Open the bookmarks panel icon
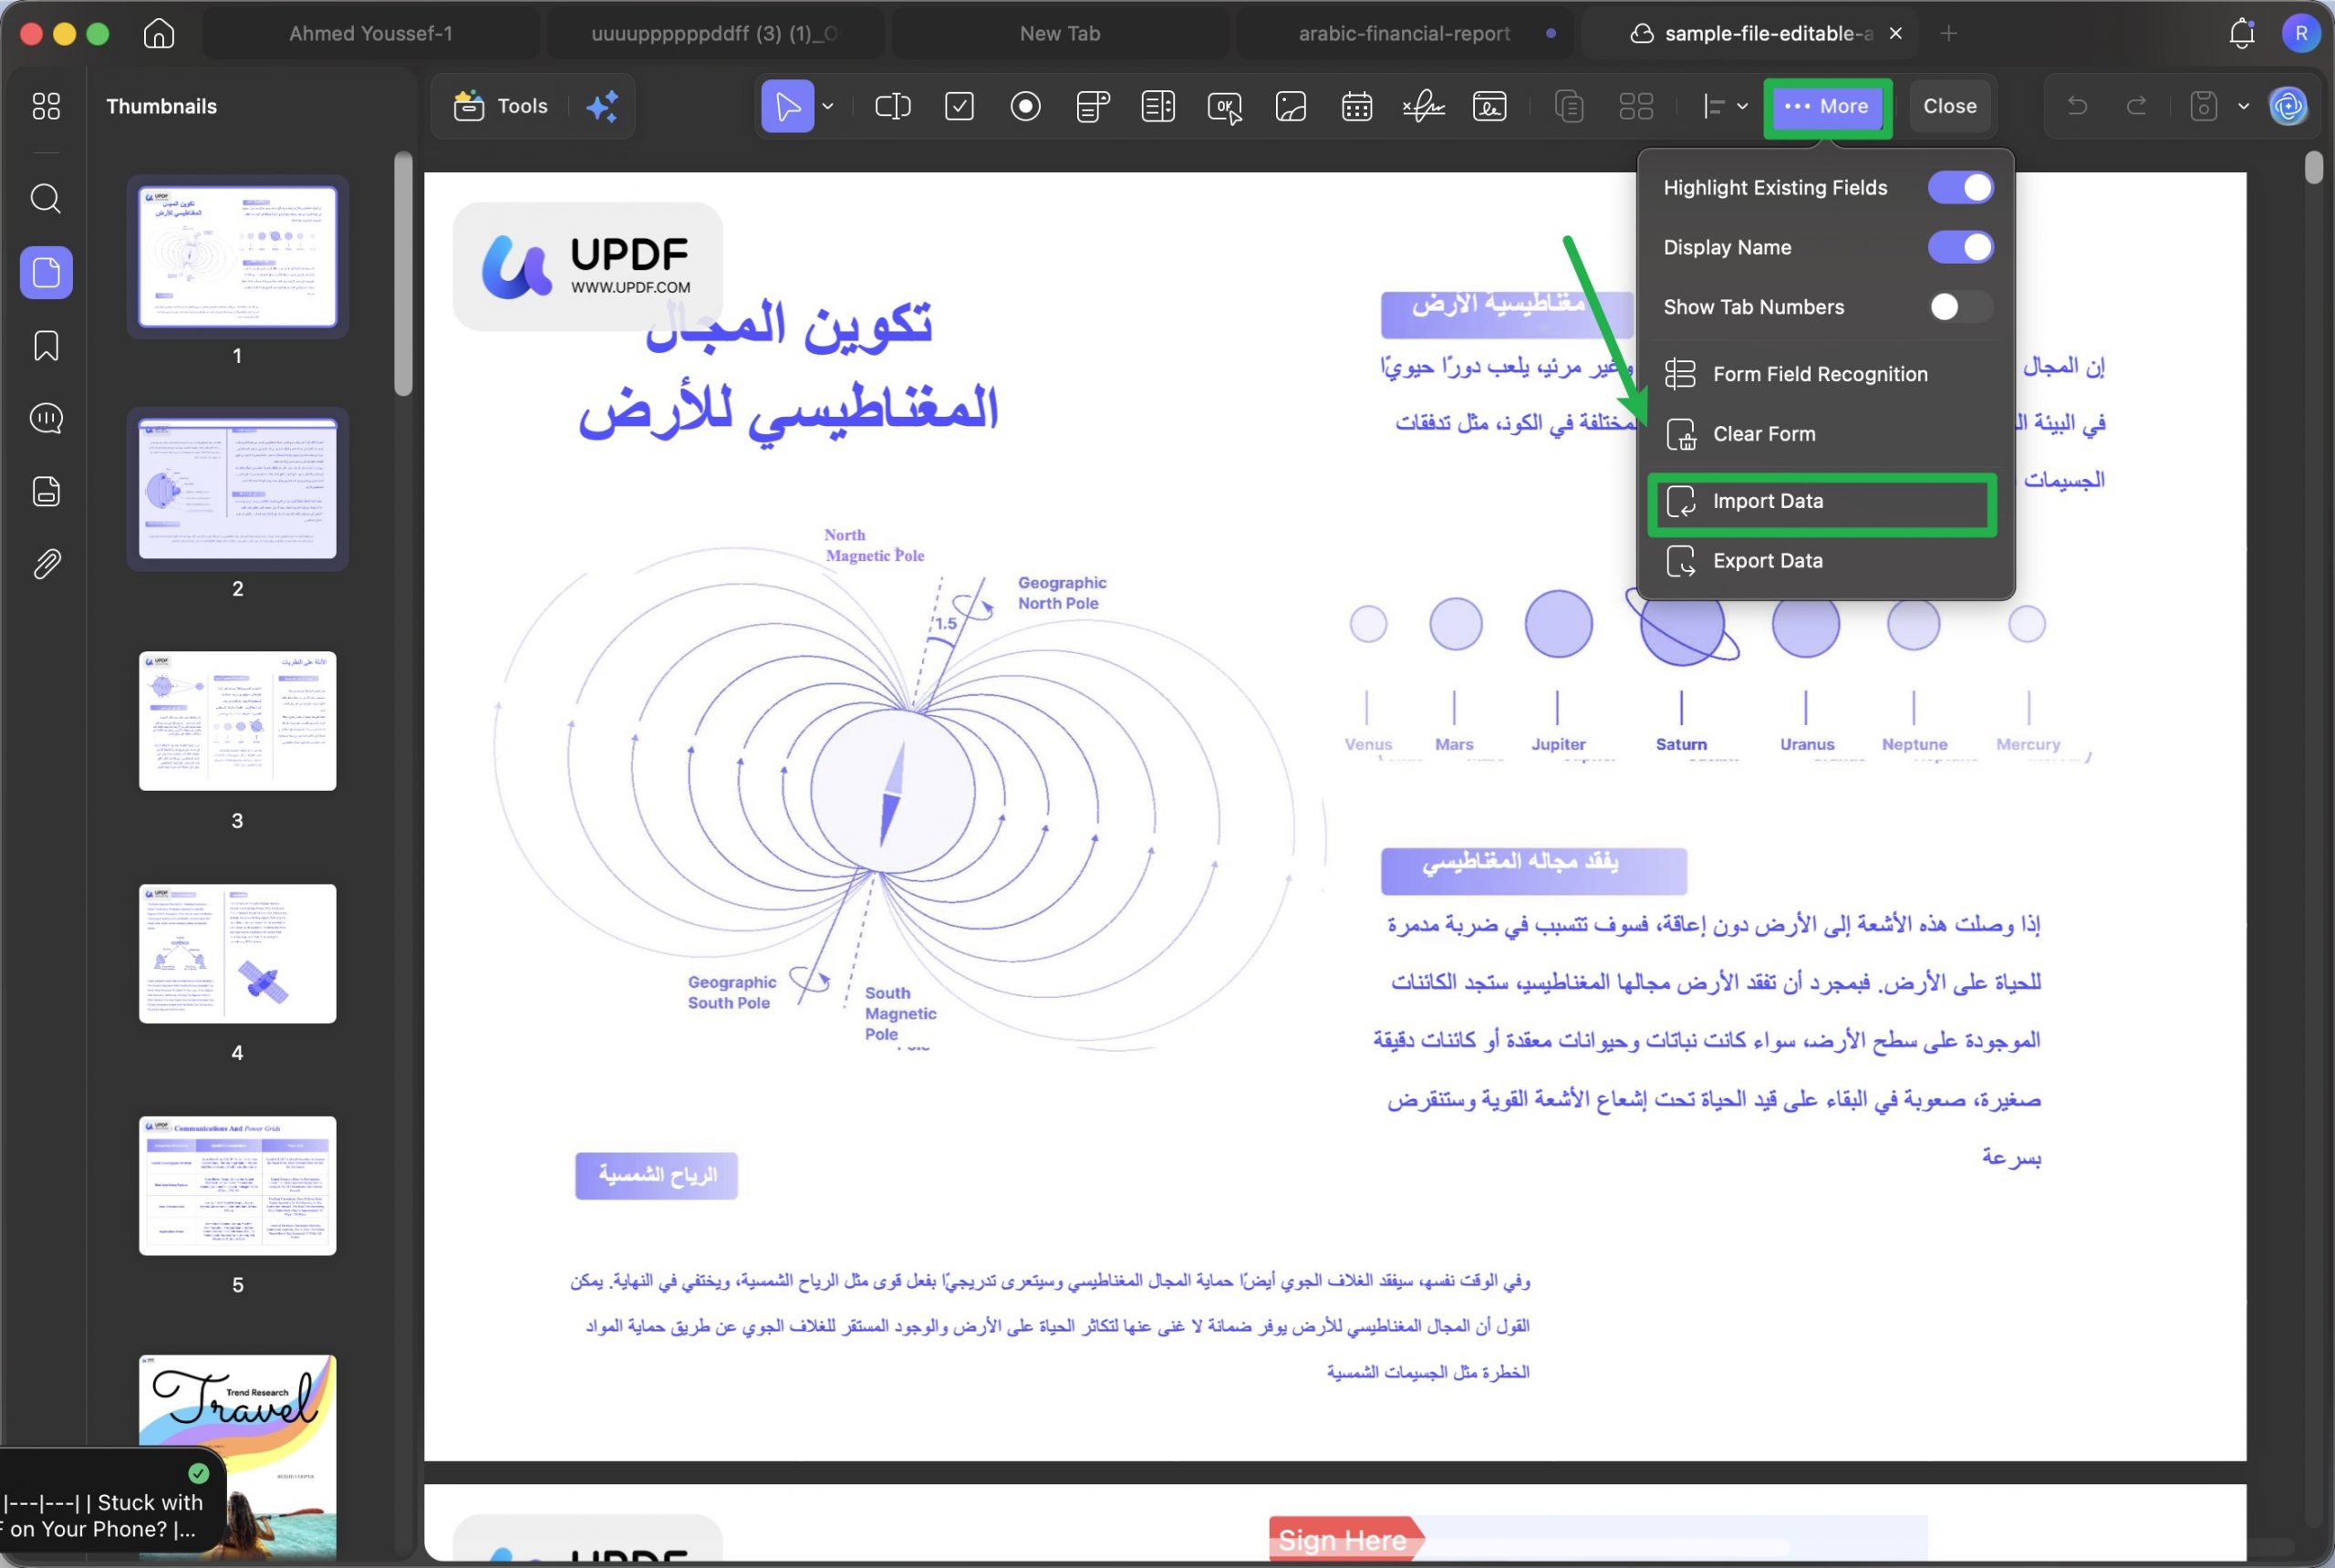Image resolution: width=2335 pixels, height=1568 pixels. point(46,346)
